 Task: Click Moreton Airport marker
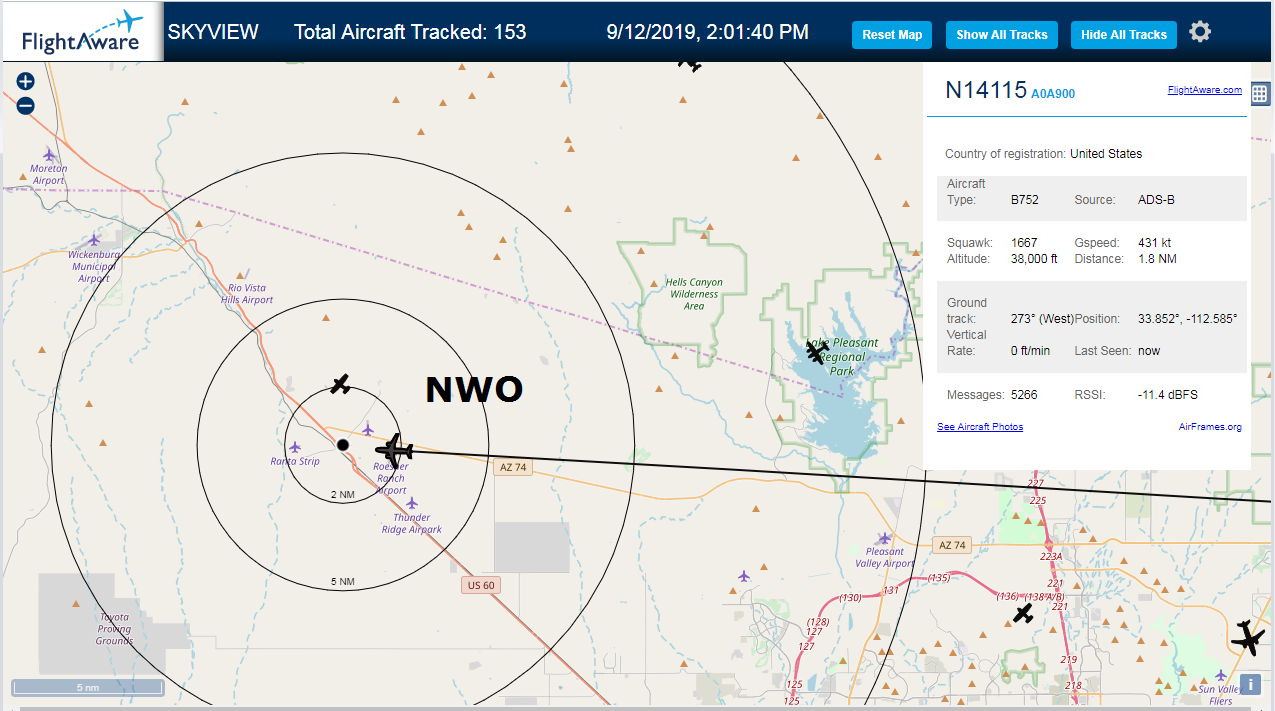[x=50, y=154]
